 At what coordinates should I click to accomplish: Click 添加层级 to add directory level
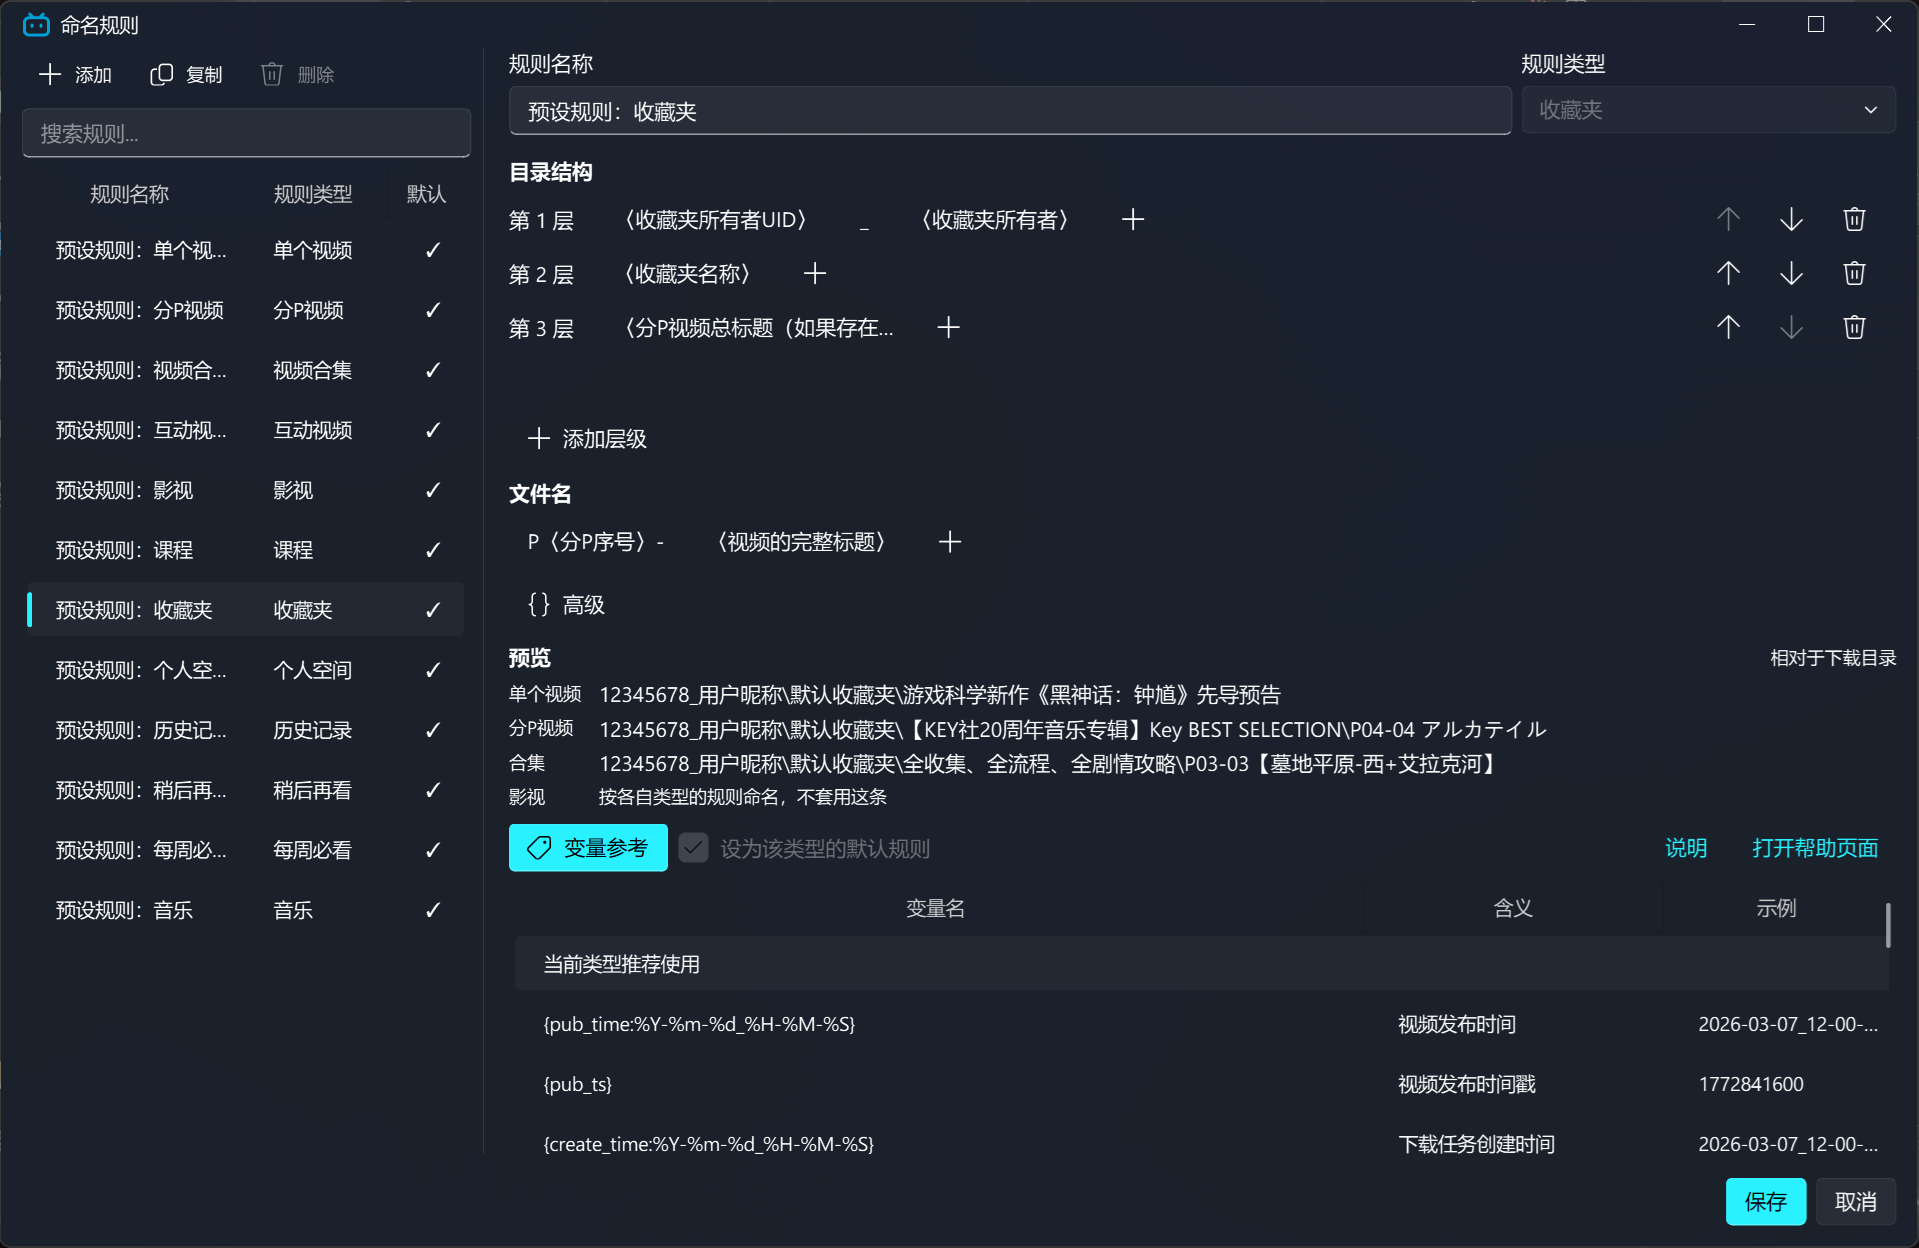(x=588, y=439)
